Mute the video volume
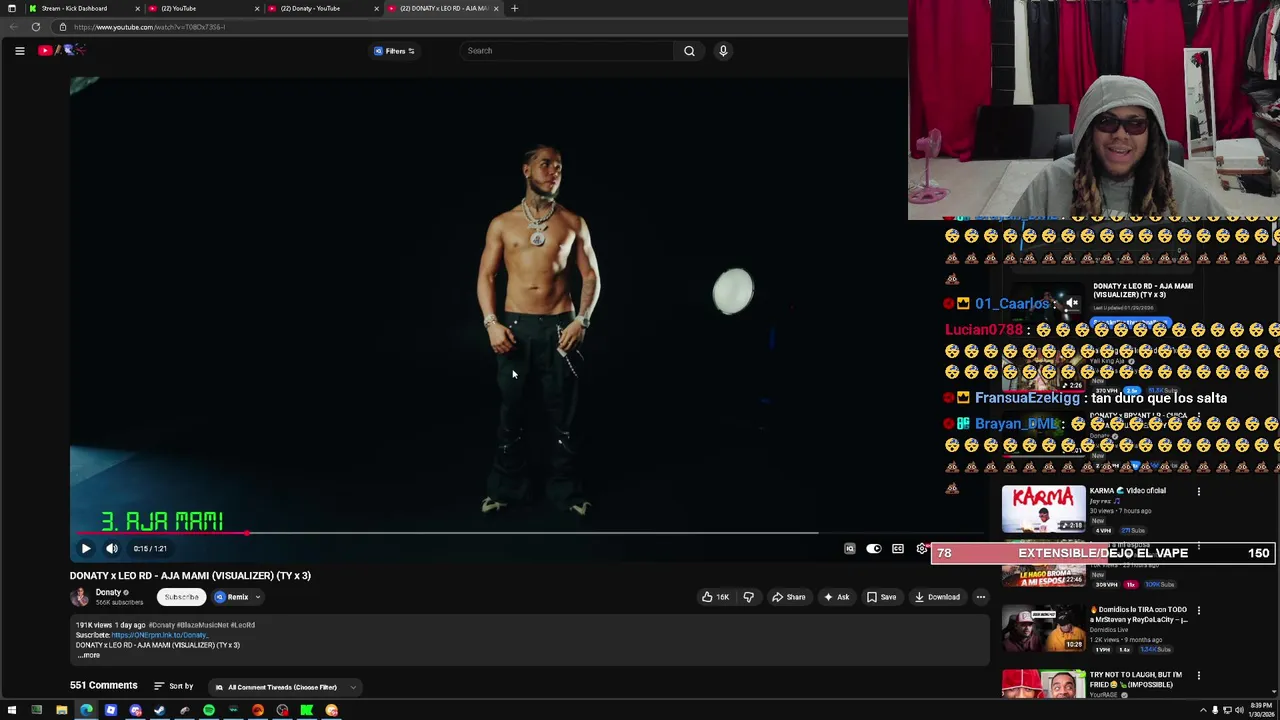The image size is (1280, 720). click(112, 548)
